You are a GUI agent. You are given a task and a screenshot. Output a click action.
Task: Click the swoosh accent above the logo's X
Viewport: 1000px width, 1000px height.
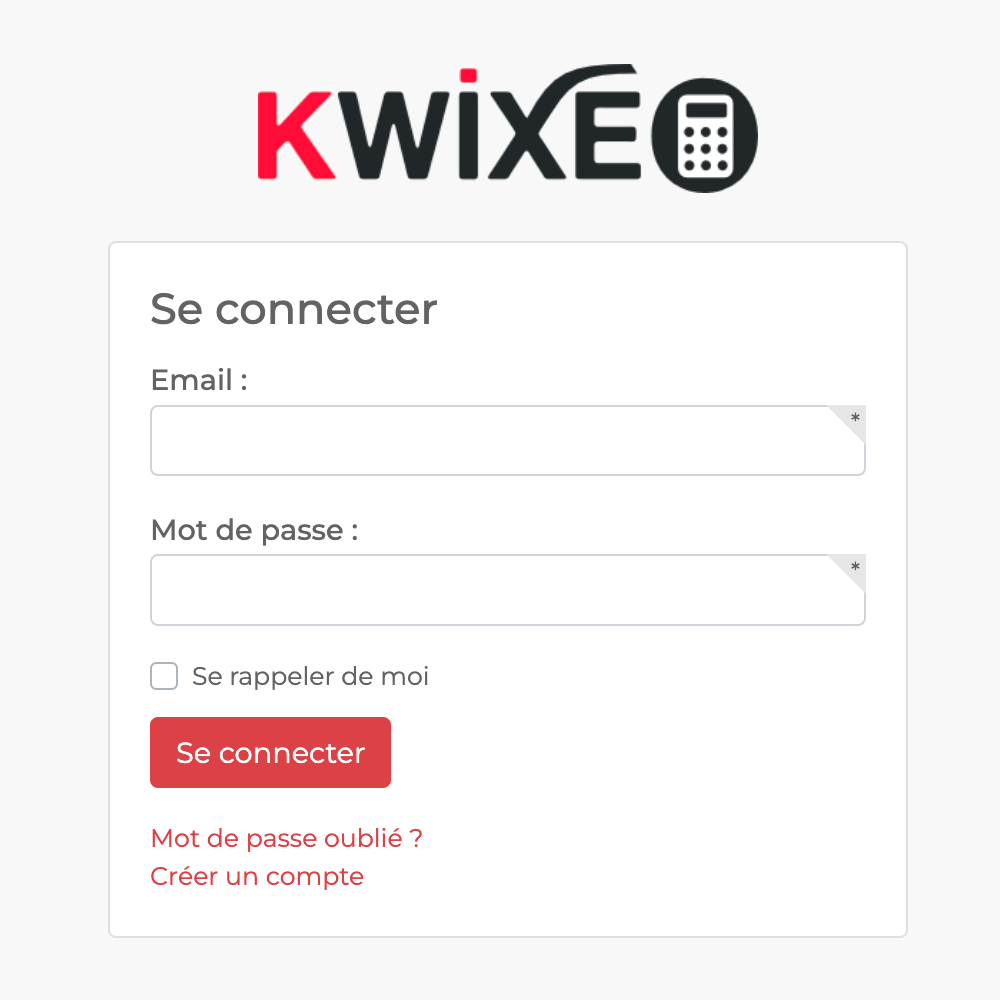tap(590, 80)
